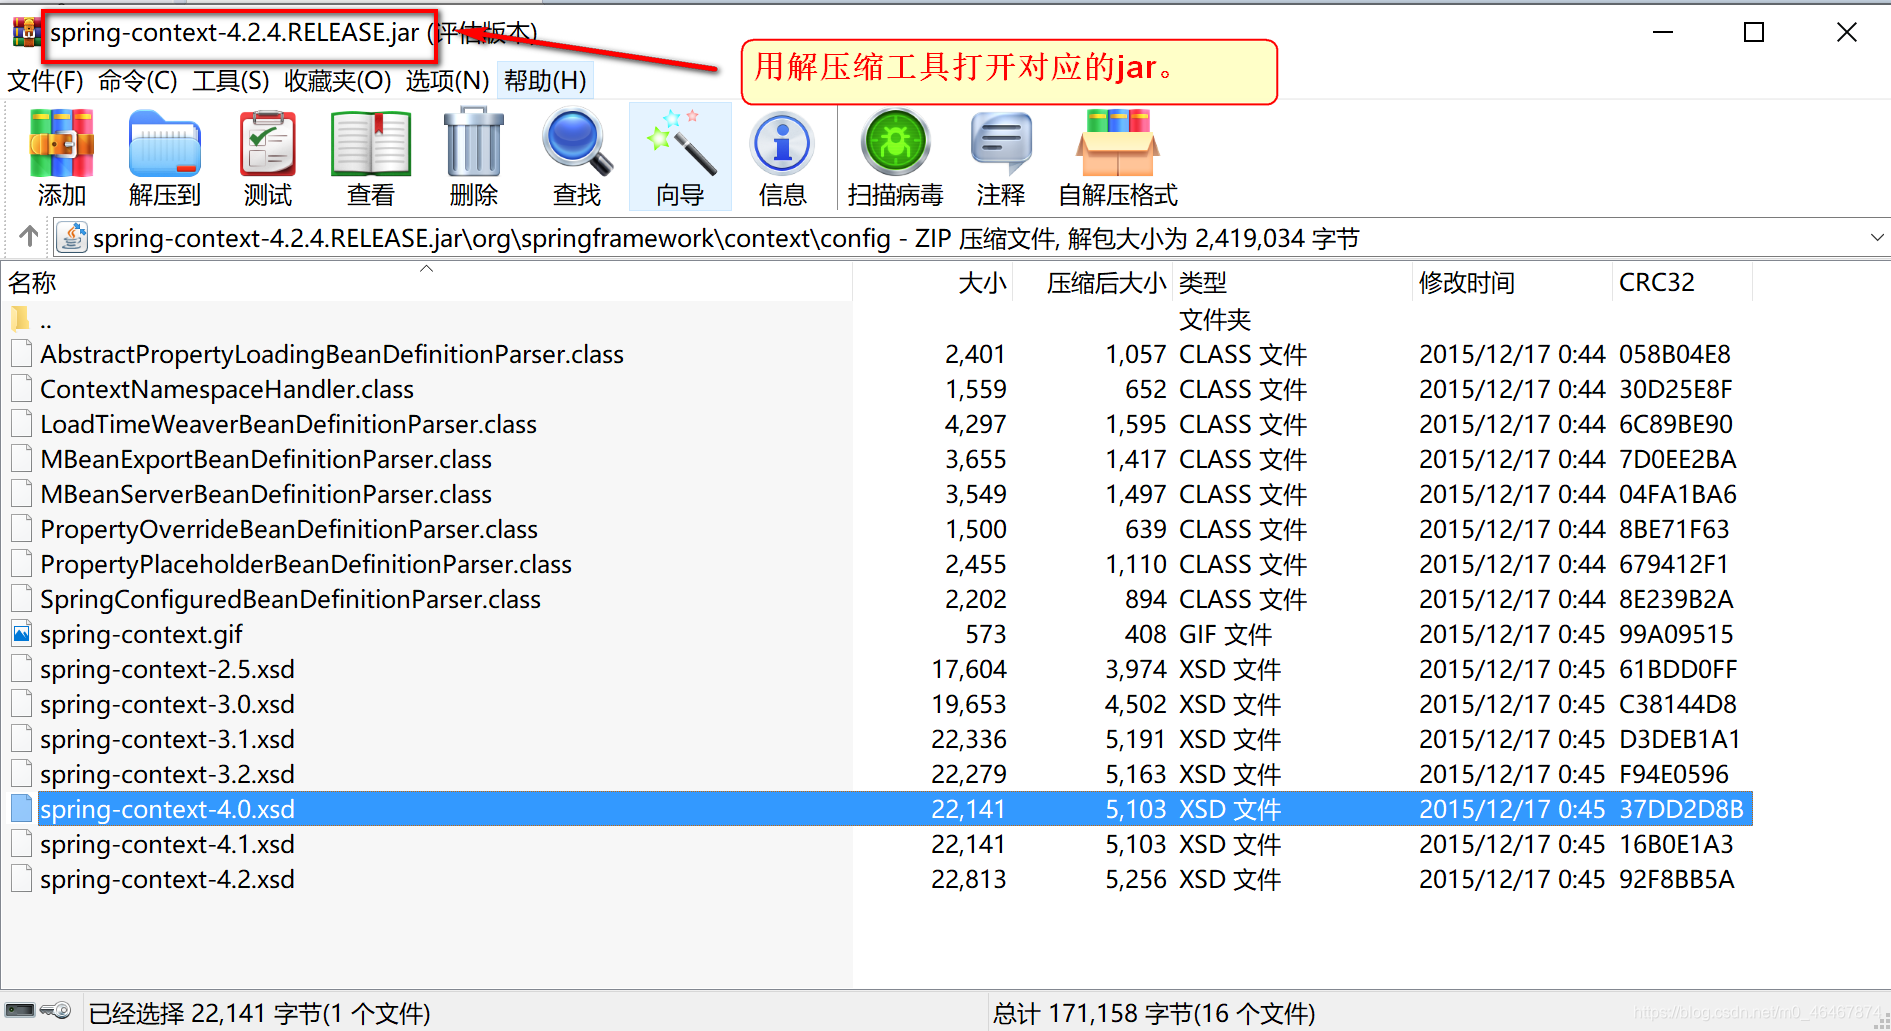Open the 命令(C) menu
Viewport: 1891px width, 1031px height.
(138, 81)
